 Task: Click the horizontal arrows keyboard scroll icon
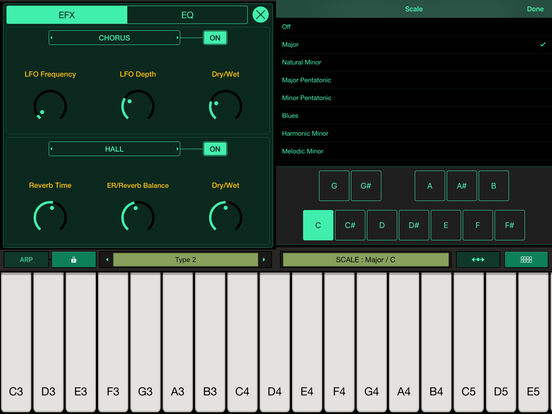point(478,260)
